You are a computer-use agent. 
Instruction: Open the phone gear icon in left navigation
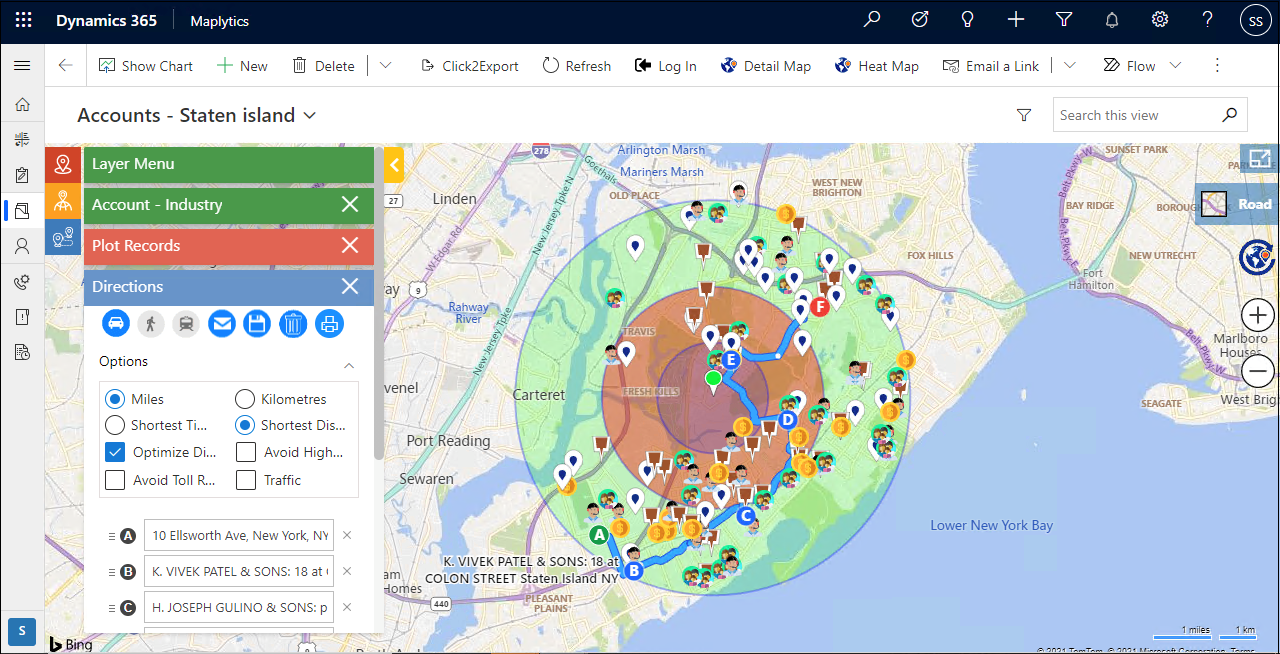point(22,282)
